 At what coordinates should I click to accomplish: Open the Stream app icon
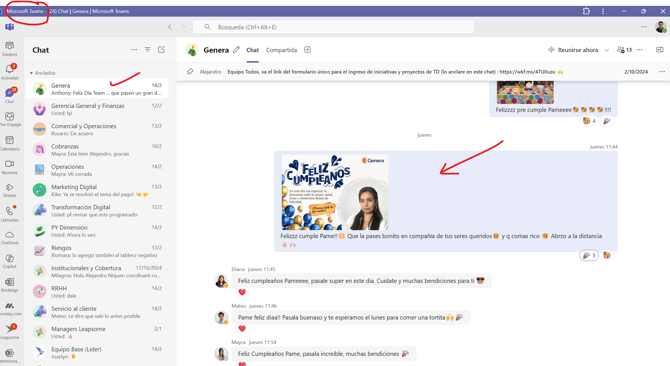pyautogui.click(x=9, y=190)
